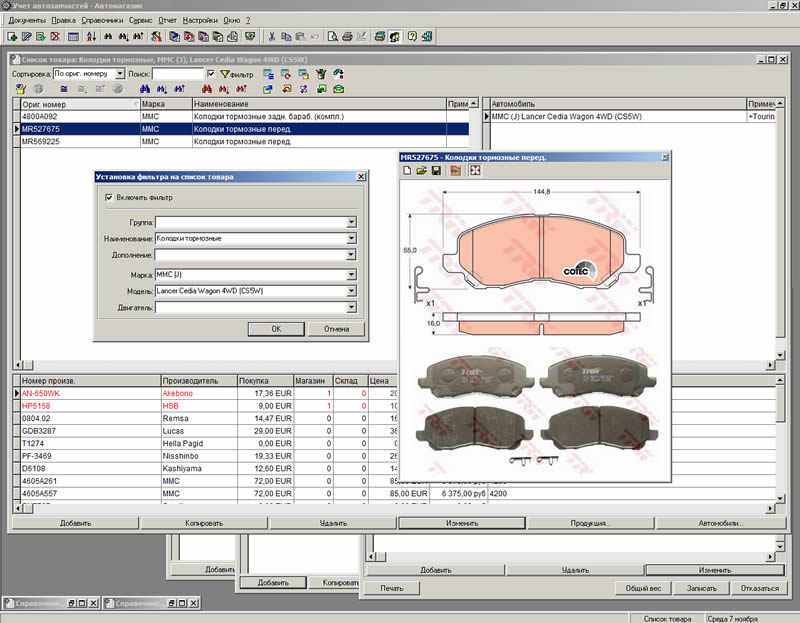Expand the Группа dropdown
Screen dimensions: 800x623
click(352, 222)
